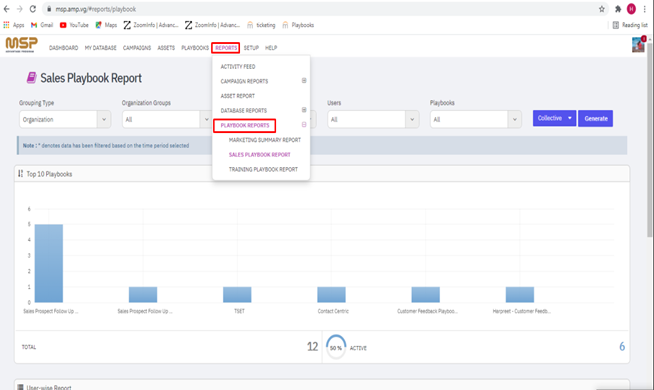654x390 pixels.
Task: Open user profile picture with notification badge
Action: 638,45
